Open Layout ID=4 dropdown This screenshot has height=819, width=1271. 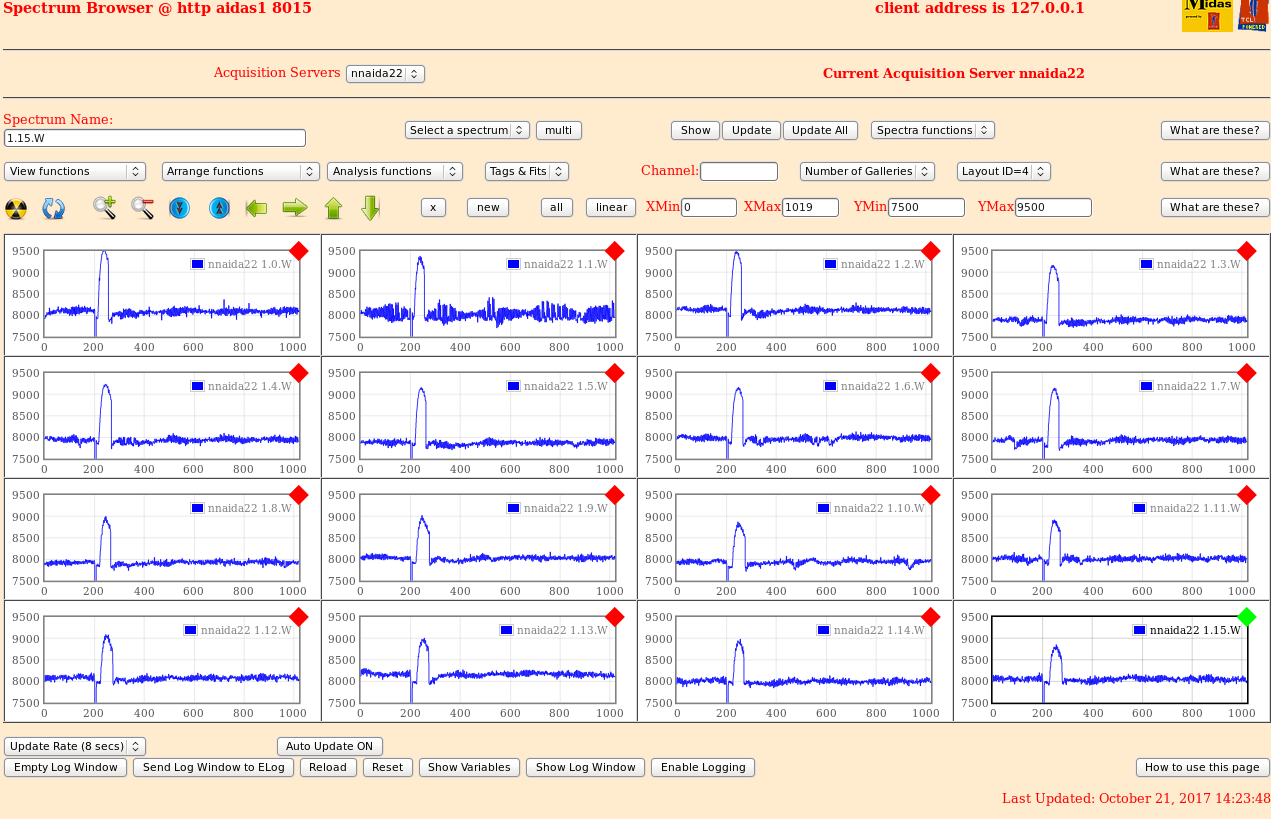coord(1004,171)
